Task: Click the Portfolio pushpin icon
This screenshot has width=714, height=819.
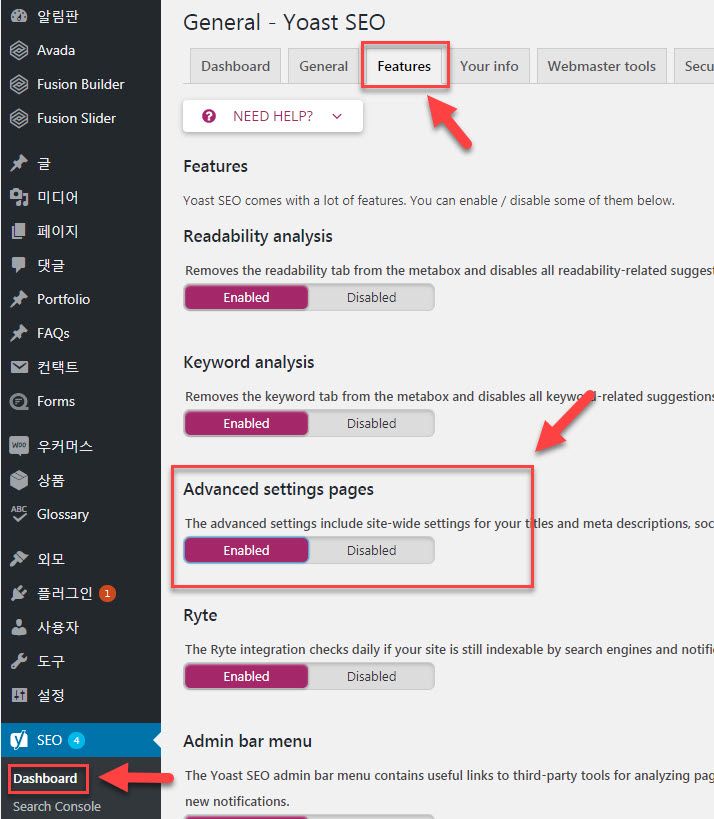Action: point(19,299)
